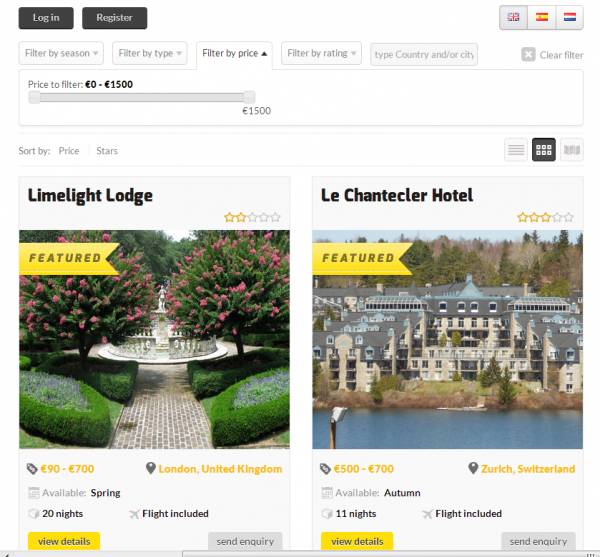Sort results by Stars
This screenshot has width=600, height=557.
click(107, 151)
